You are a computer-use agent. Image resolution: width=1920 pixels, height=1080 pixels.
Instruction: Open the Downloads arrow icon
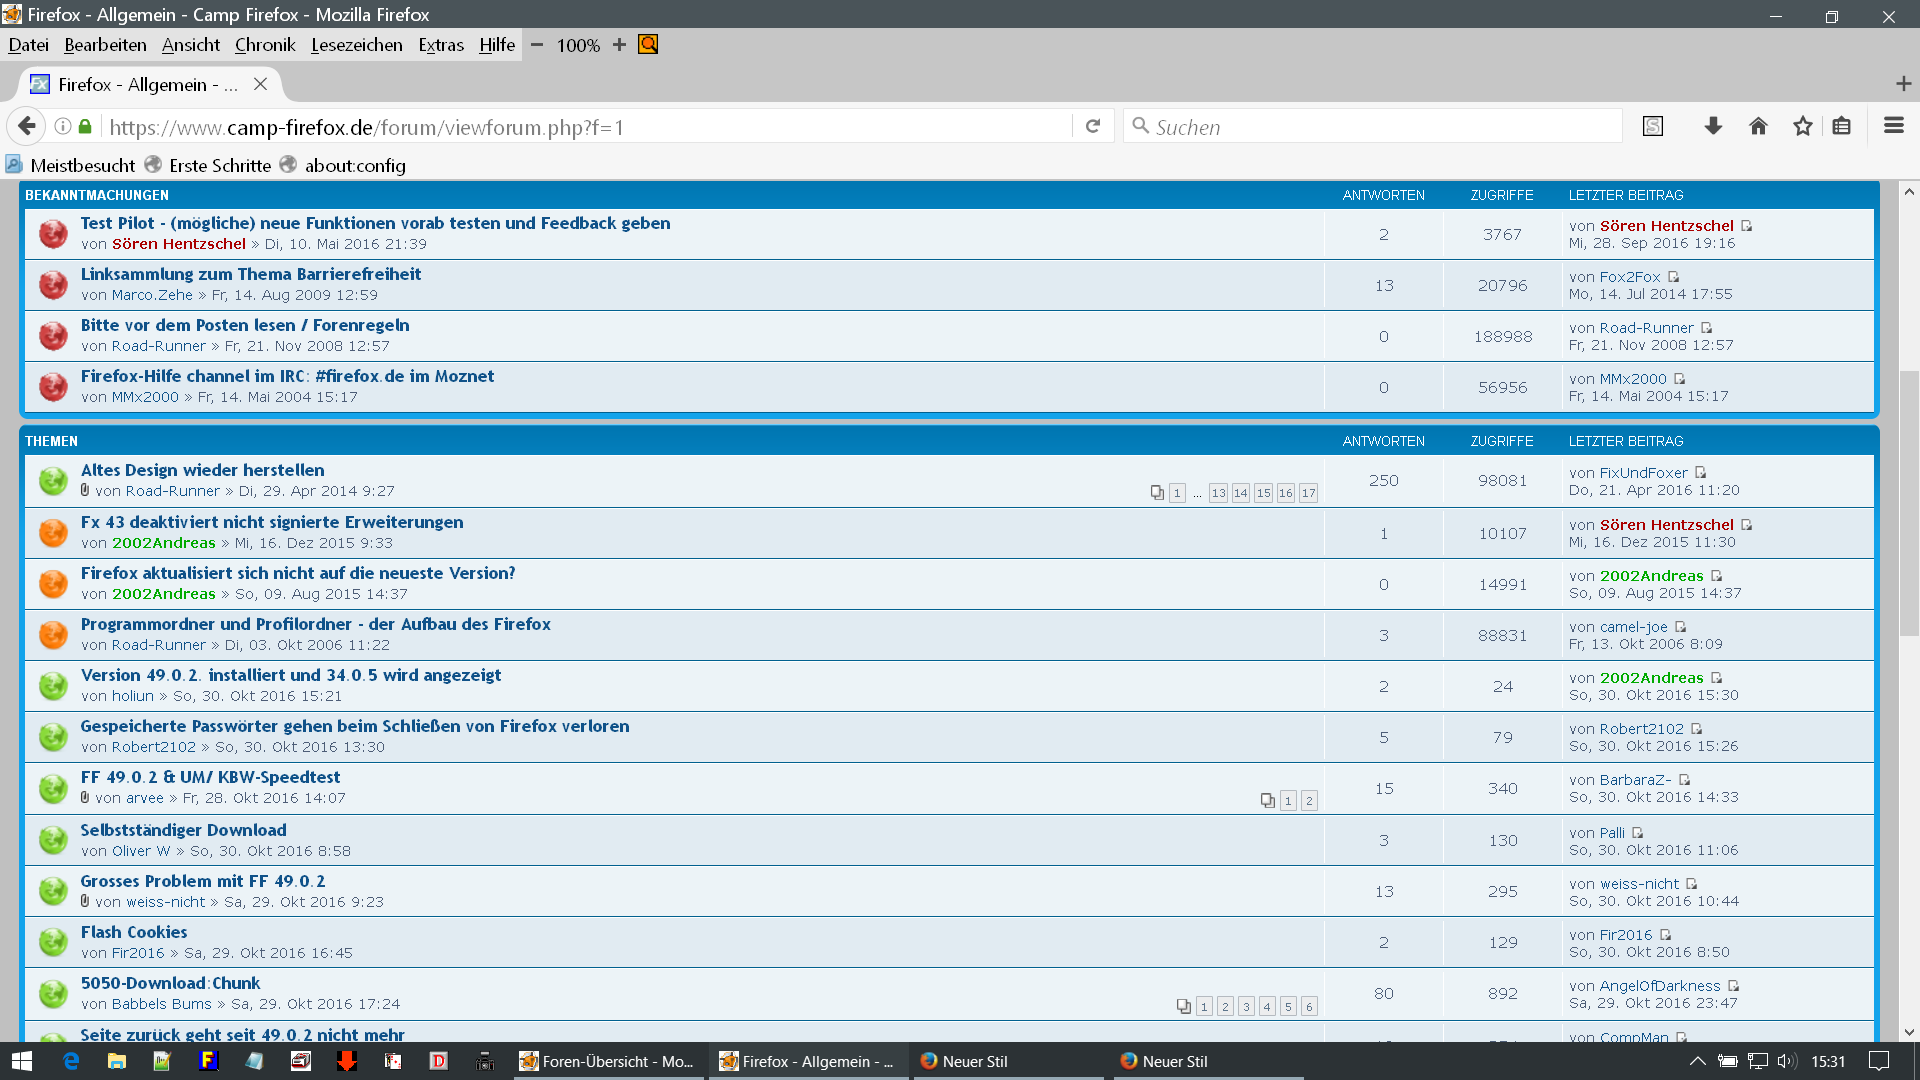1713,126
